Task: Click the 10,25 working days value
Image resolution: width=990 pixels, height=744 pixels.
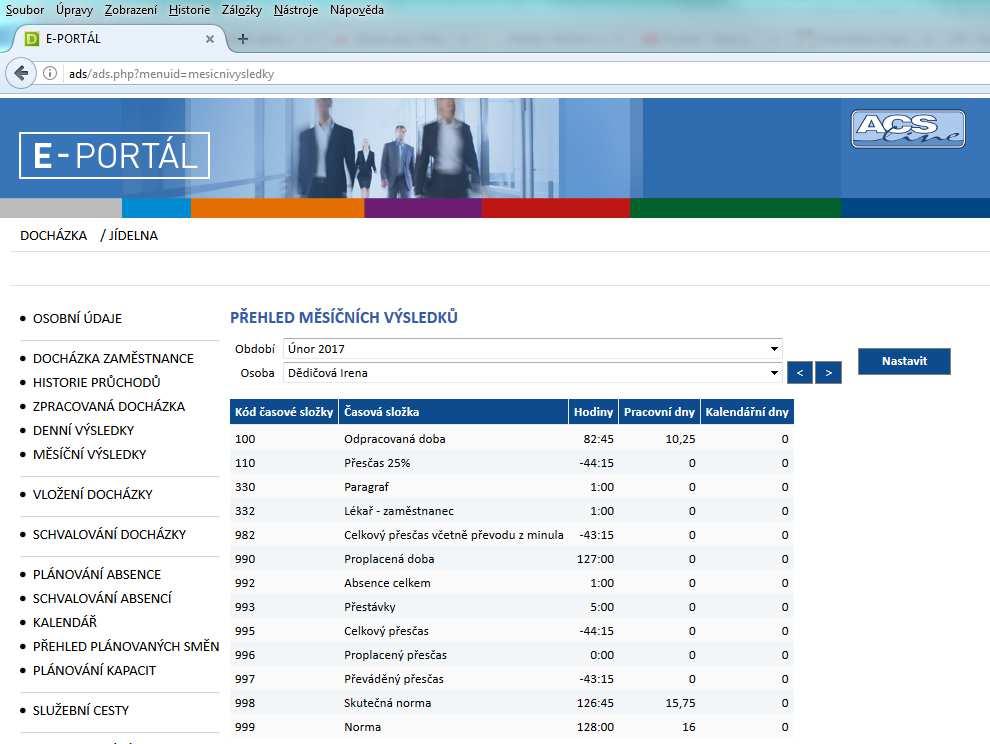Action: [x=680, y=439]
